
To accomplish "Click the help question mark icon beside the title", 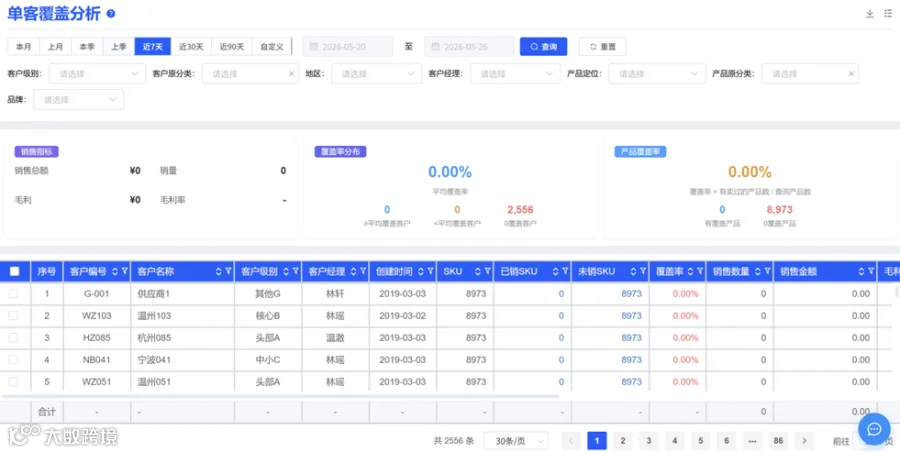I will 111,14.
